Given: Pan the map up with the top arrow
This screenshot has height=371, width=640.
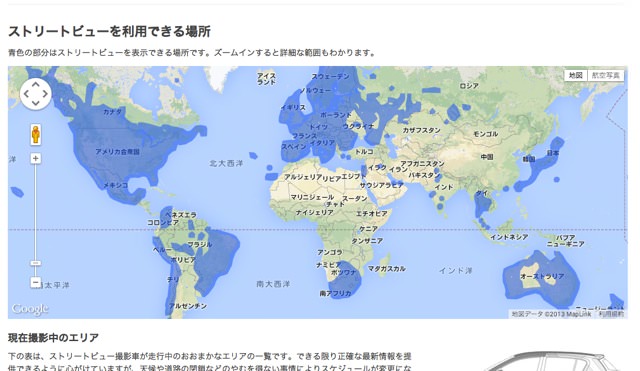Looking at the screenshot, I should point(36,84).
